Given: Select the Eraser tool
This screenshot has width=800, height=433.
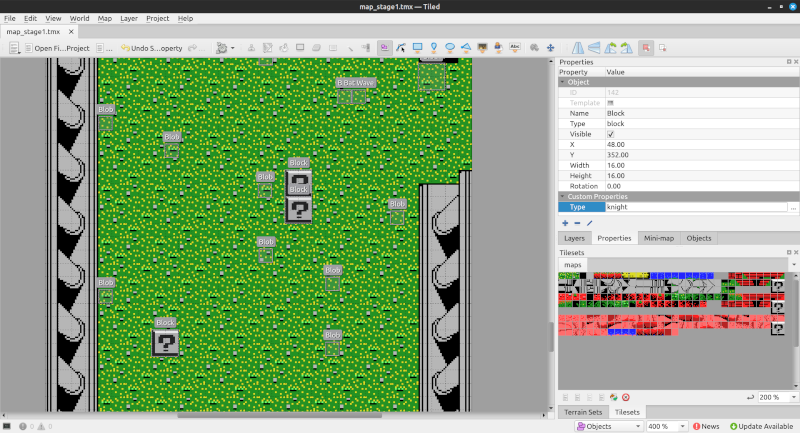Looking at the screenshot, I should [316, 48].
